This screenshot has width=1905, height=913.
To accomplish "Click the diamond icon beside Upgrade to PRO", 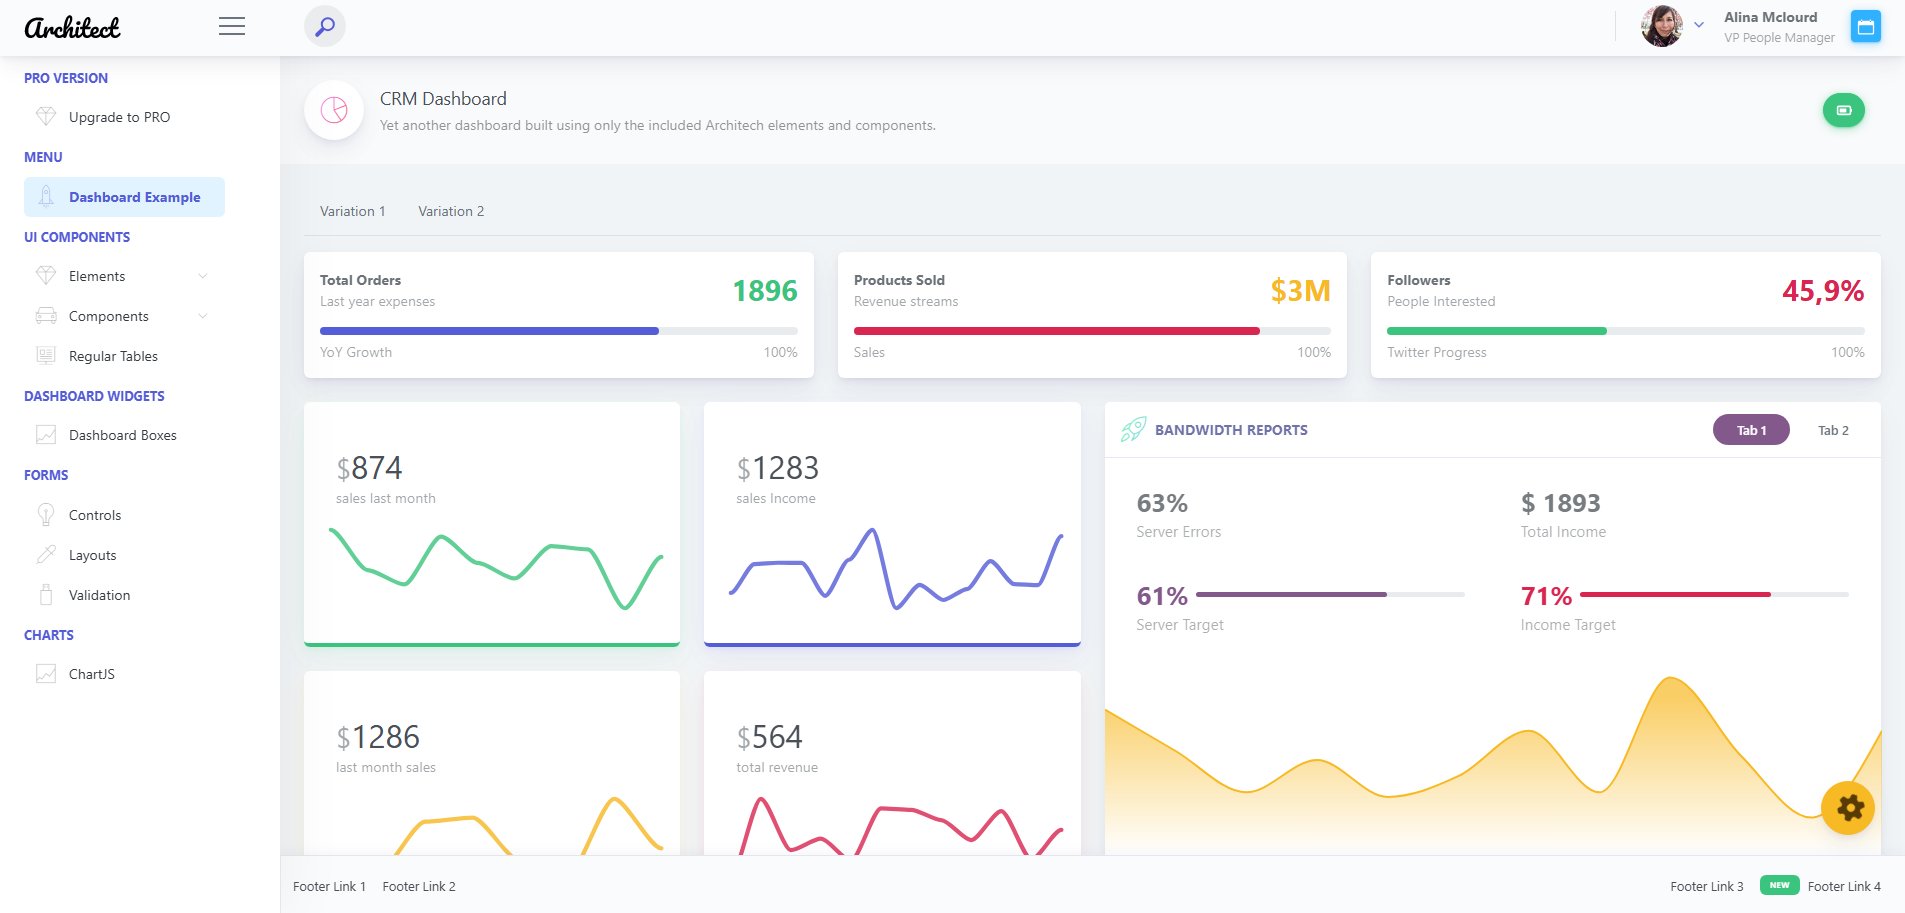I will [46, 117].
